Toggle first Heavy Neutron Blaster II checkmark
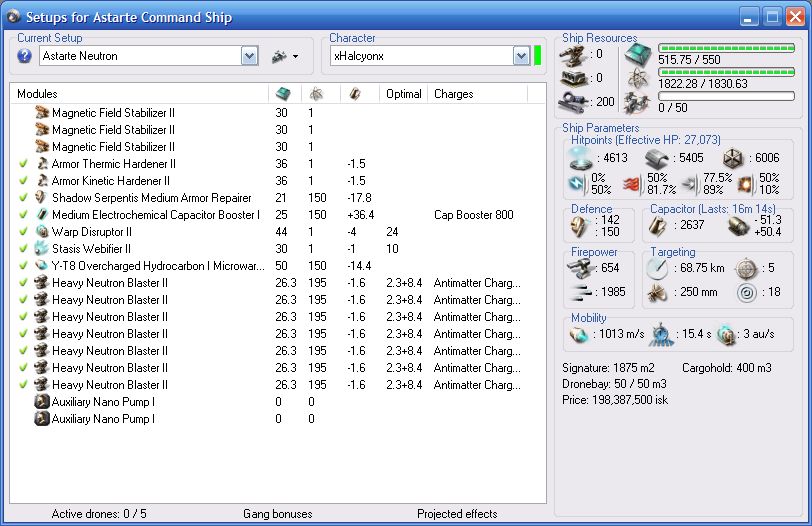Screen dimensions: 812x526 [x=23, y=283]
